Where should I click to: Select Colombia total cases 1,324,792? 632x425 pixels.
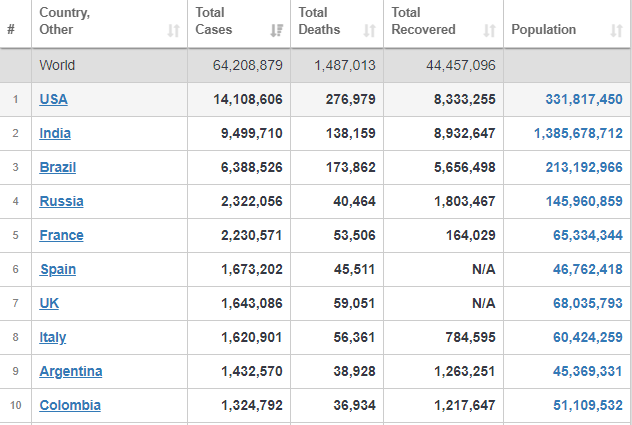click(x=252, y=405)
